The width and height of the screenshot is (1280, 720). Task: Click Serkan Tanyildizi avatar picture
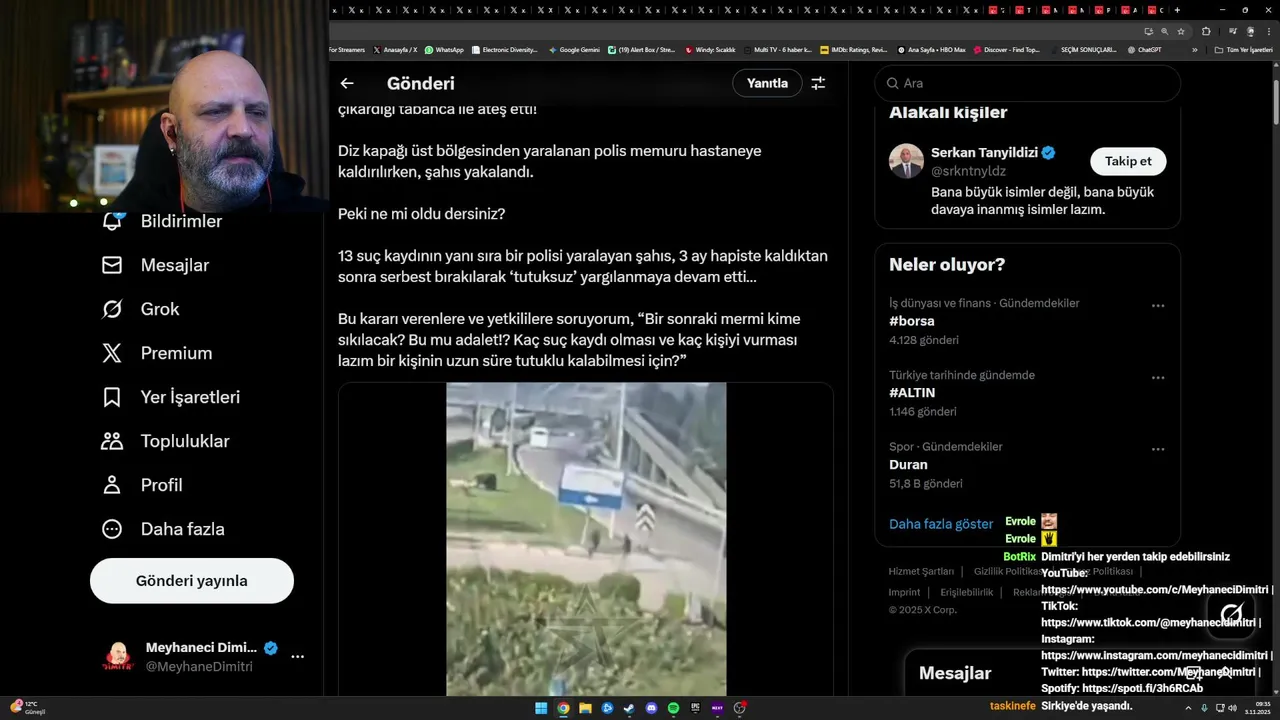(906, 161)
